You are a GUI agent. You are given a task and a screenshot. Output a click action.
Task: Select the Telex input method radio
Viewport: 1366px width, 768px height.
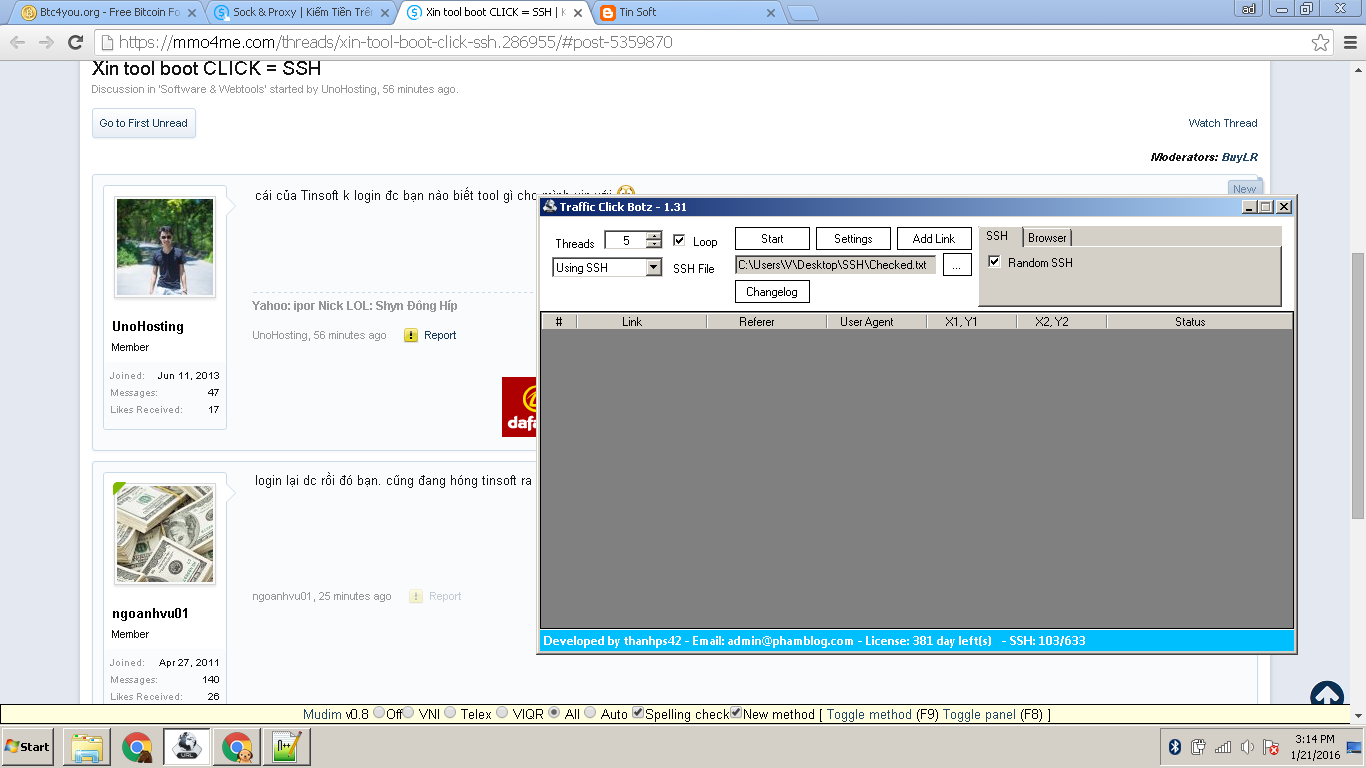450,714
